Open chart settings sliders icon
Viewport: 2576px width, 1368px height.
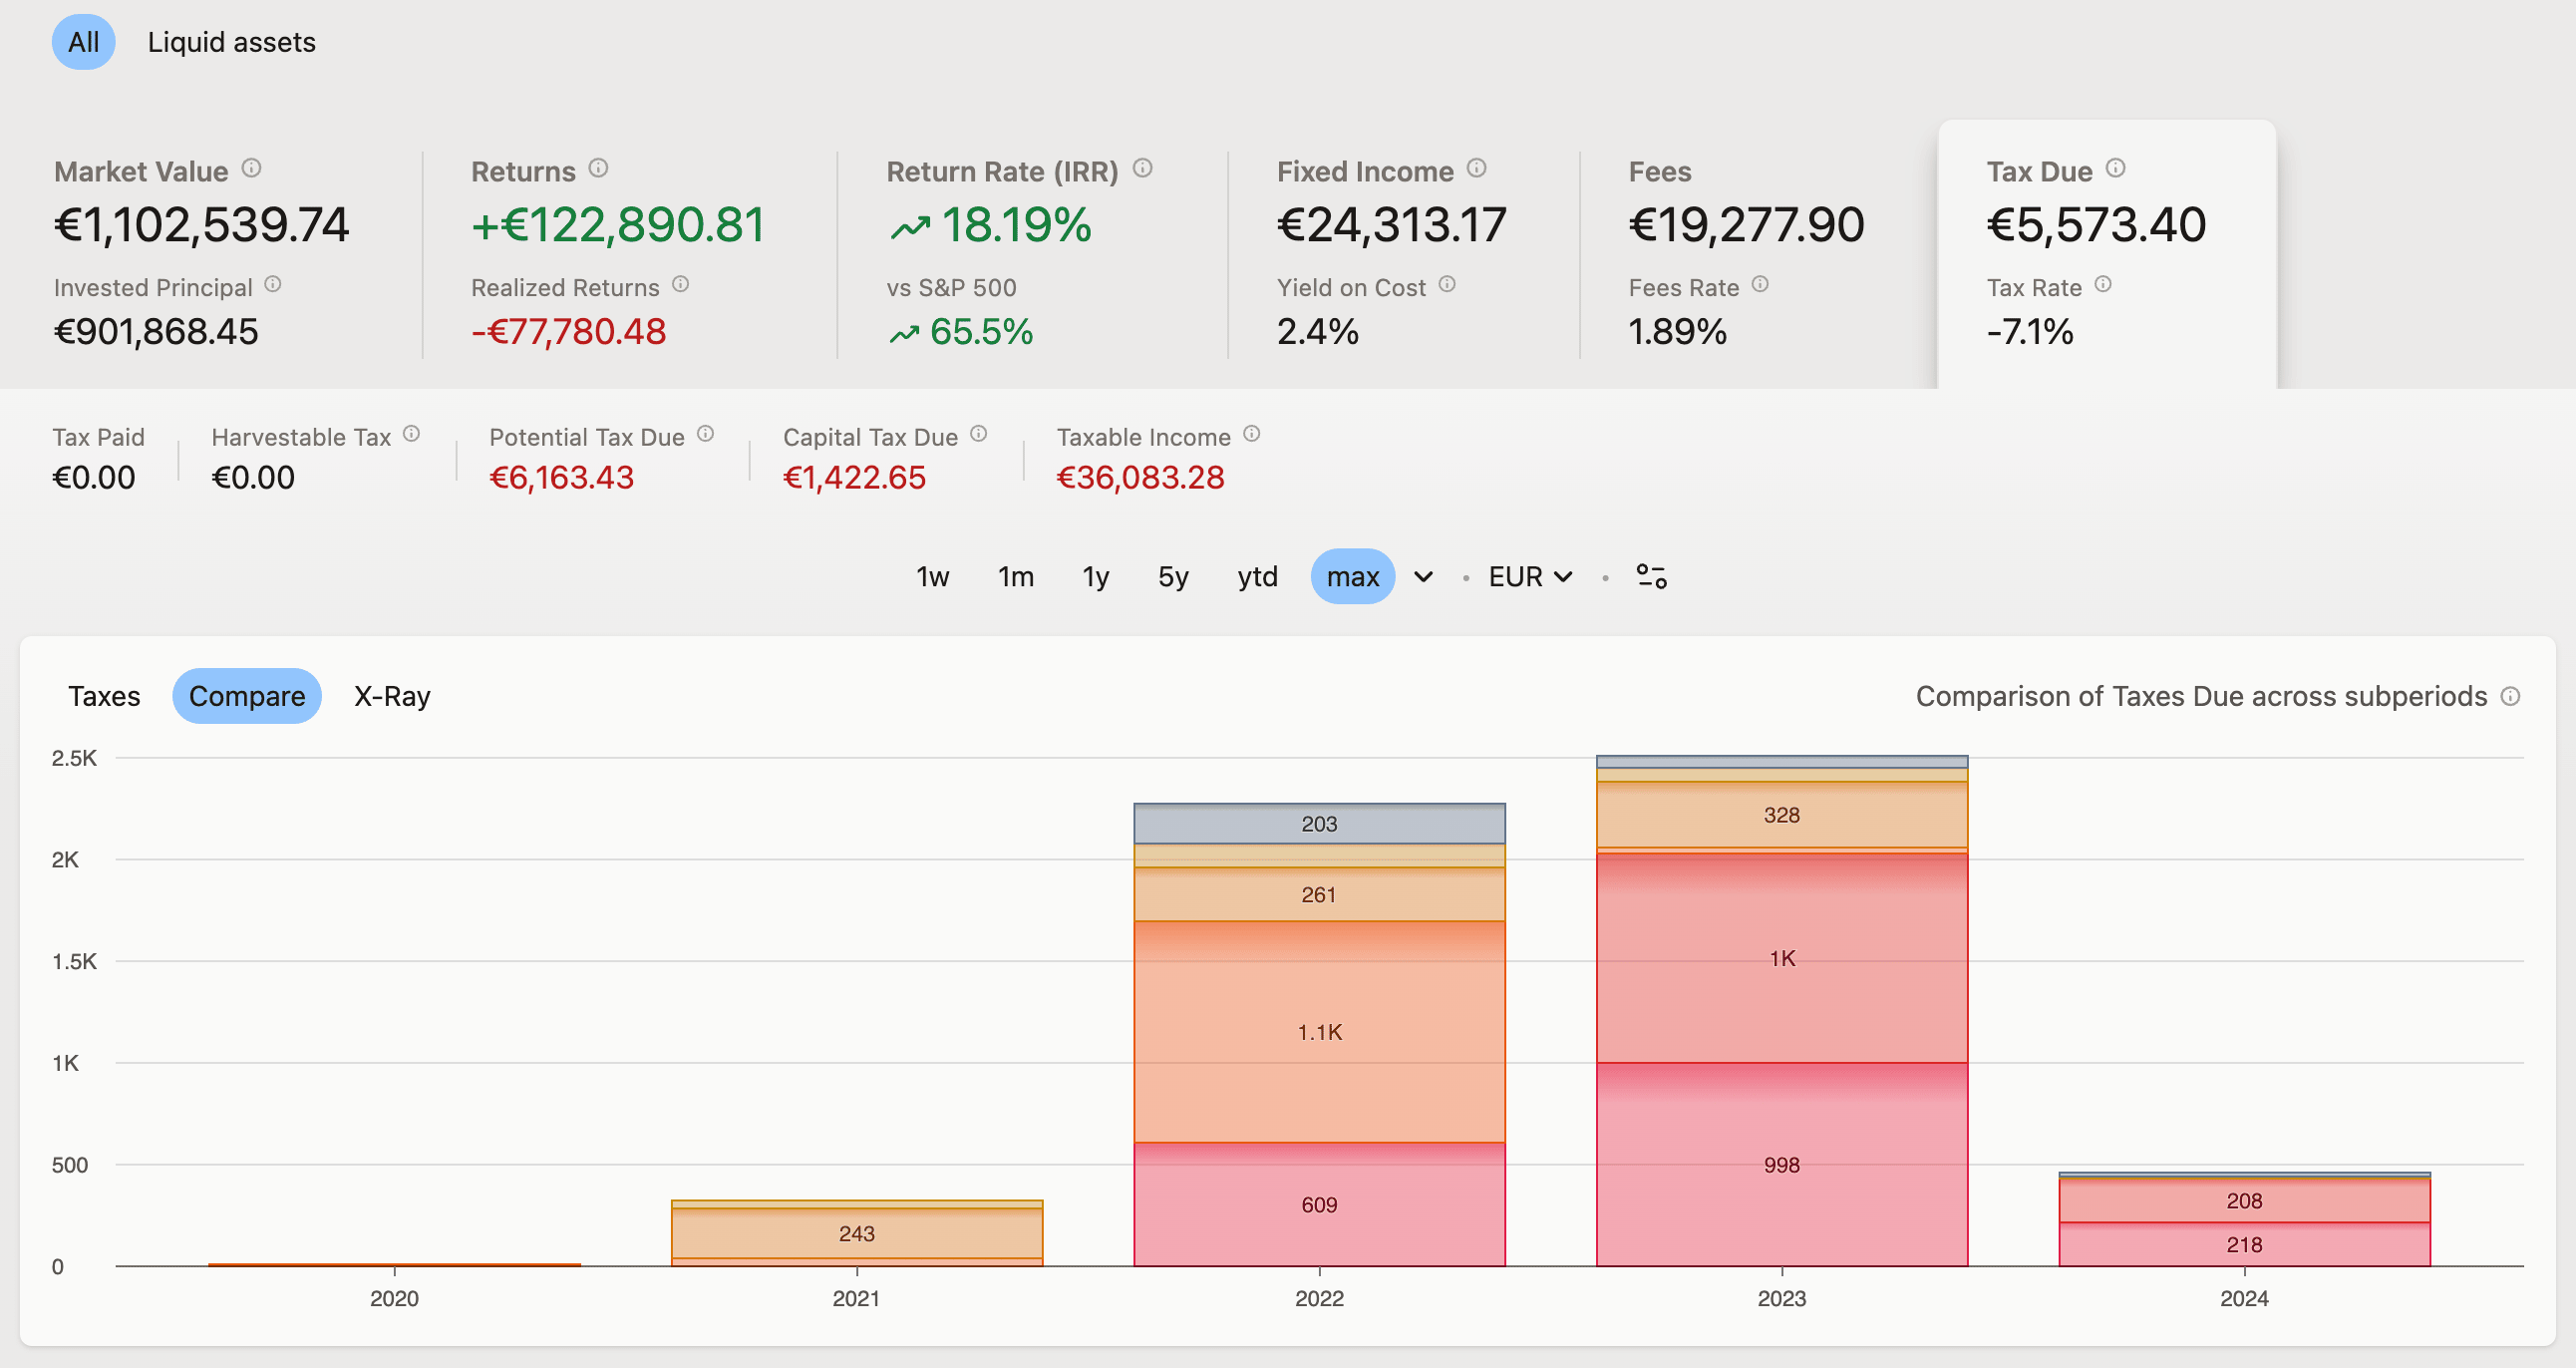click(x=1651, y=577)
